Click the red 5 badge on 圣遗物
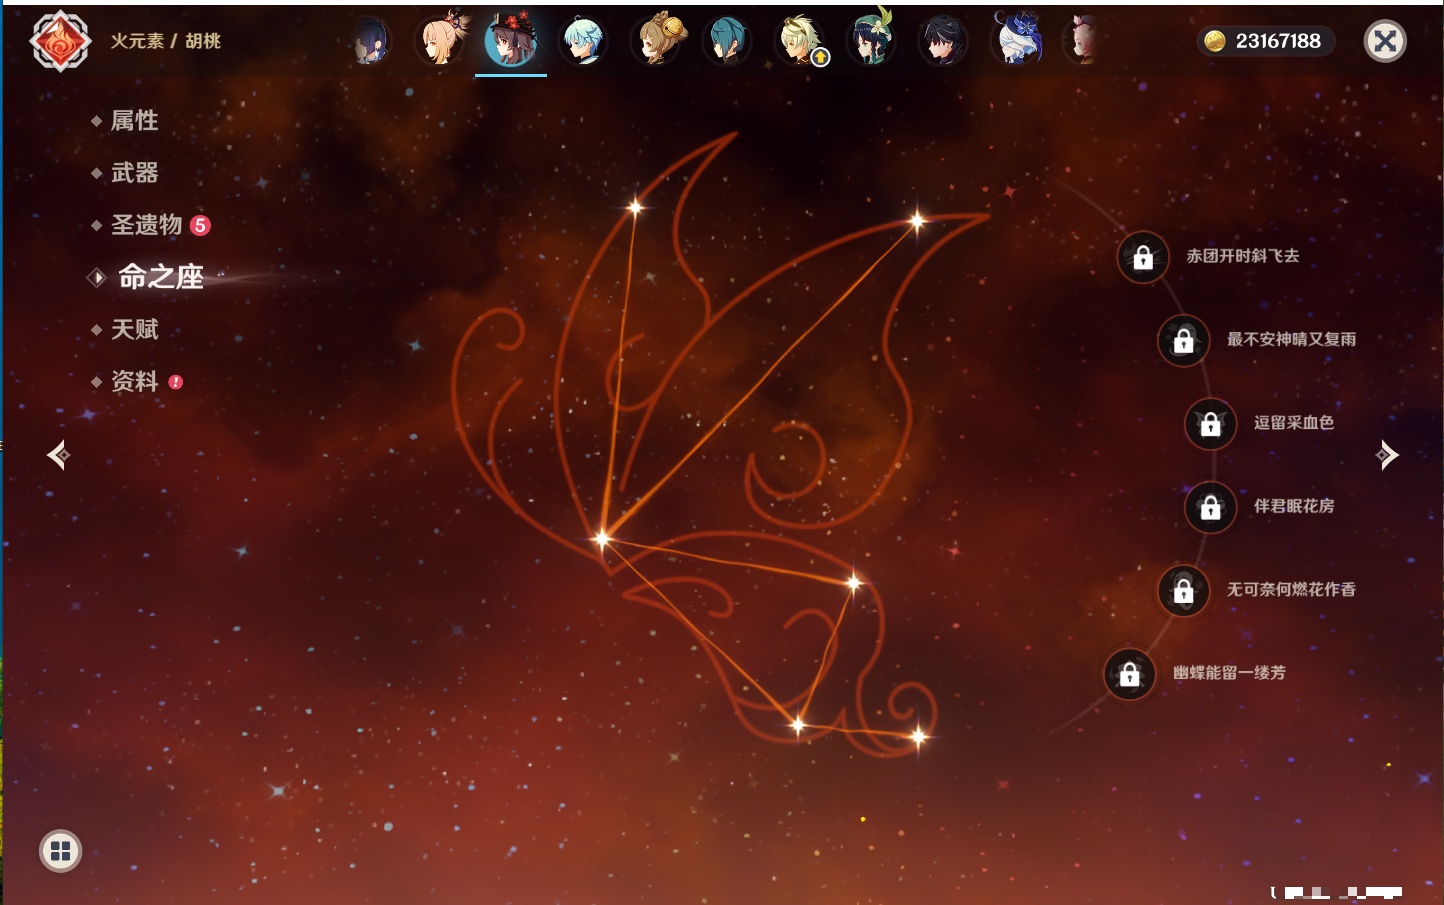The height and width of the screenshot is (905, 1444). [x=200, y=225]
